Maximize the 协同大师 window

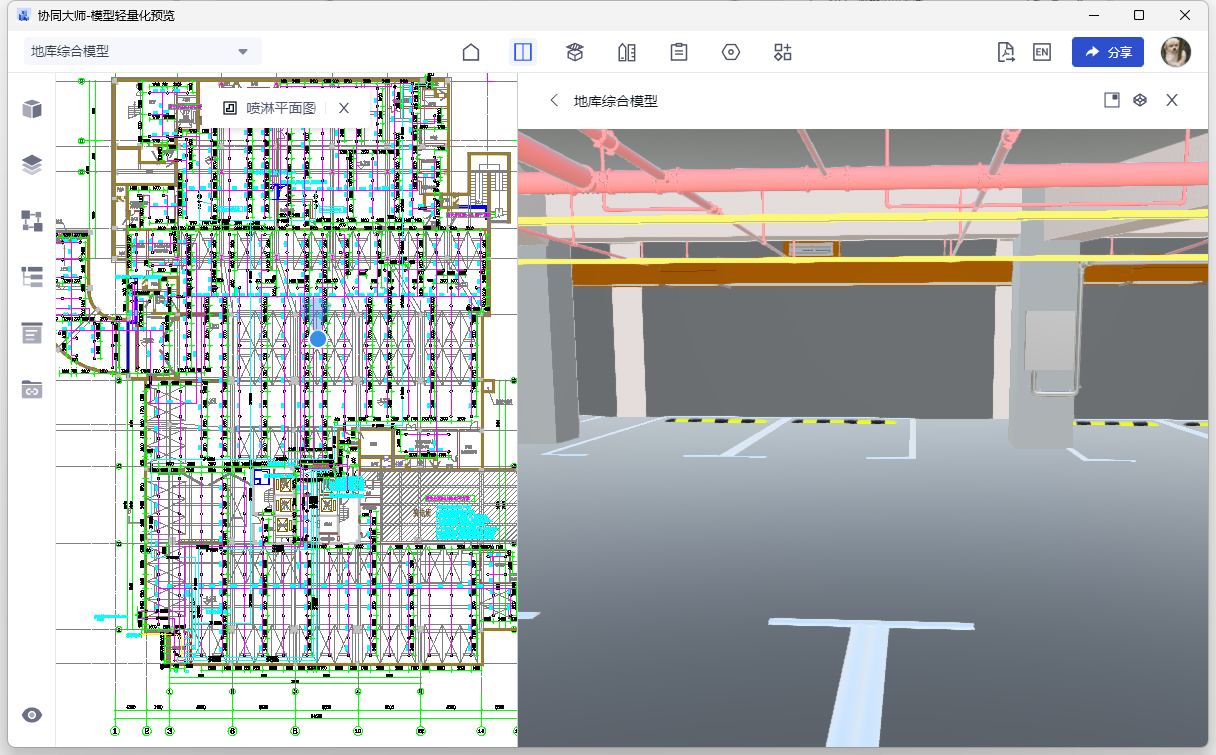pos(1139,15)
